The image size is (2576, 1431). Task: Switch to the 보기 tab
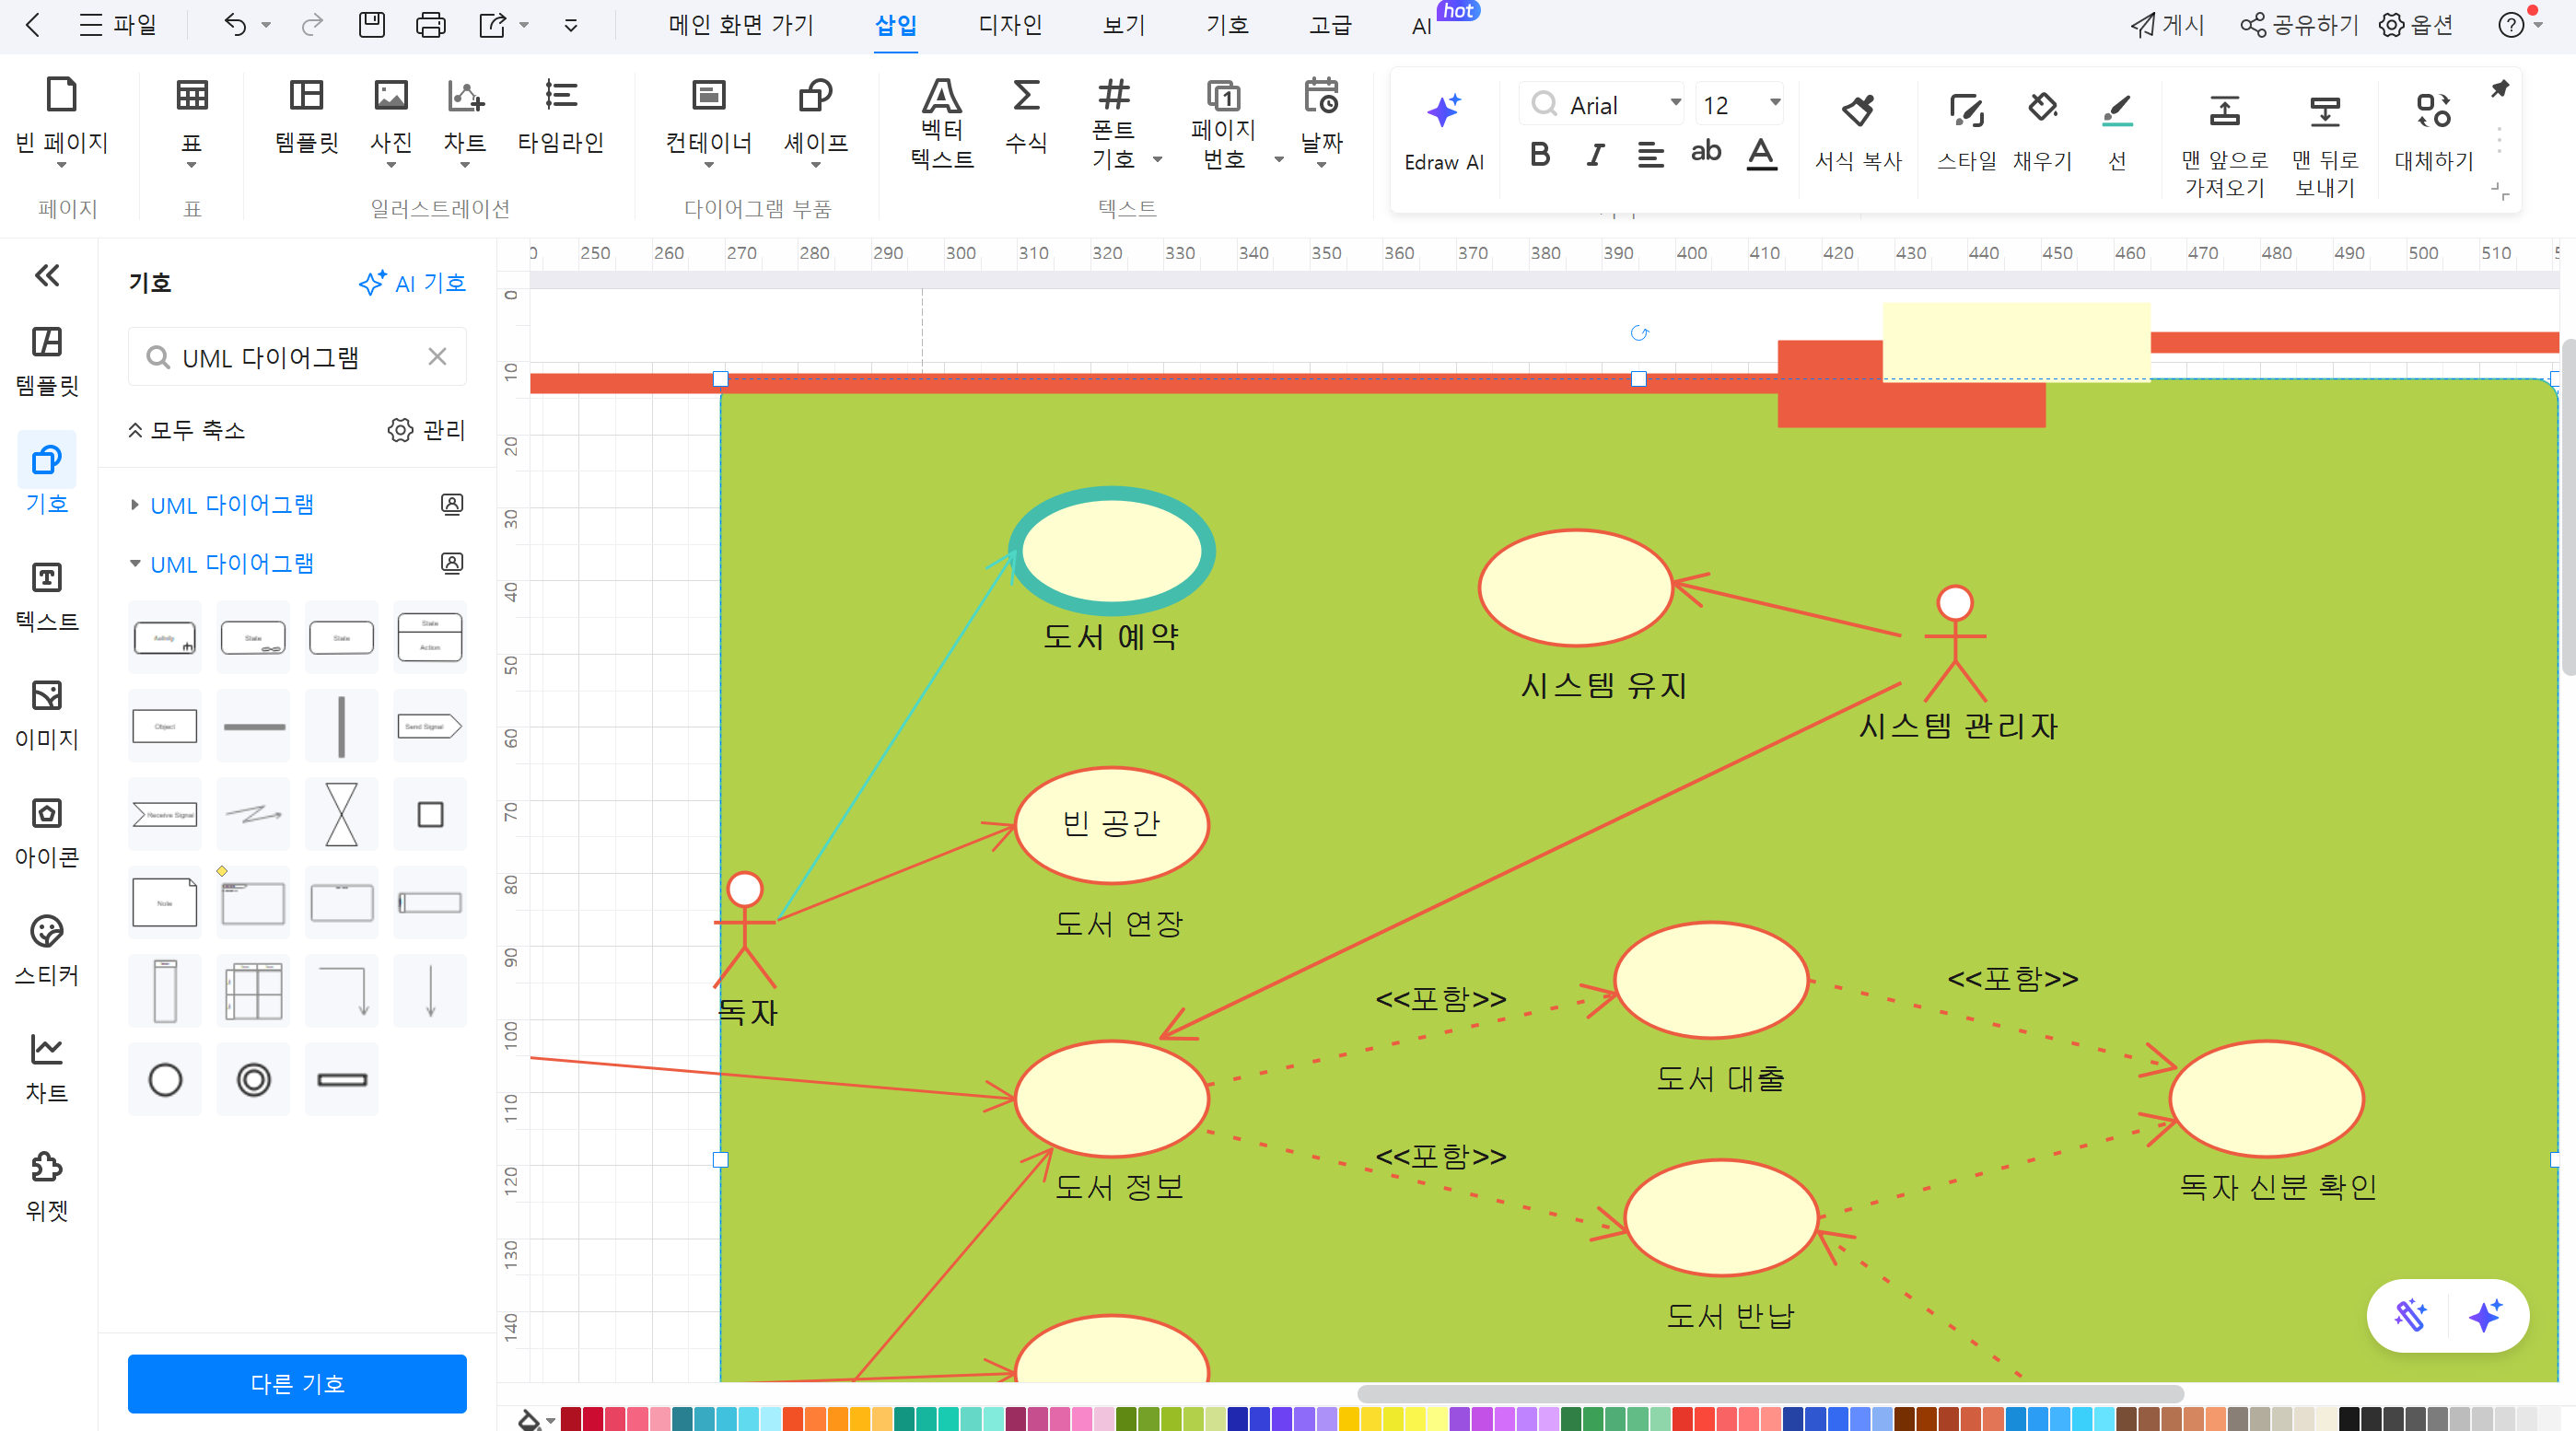click(x=1124, y=25)
